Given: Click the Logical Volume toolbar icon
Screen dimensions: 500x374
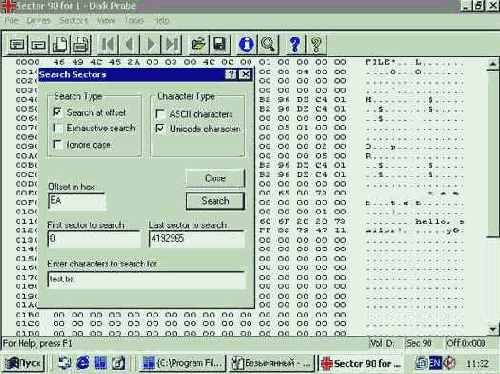Looking at the screenshot, I should tap(39, 44).
